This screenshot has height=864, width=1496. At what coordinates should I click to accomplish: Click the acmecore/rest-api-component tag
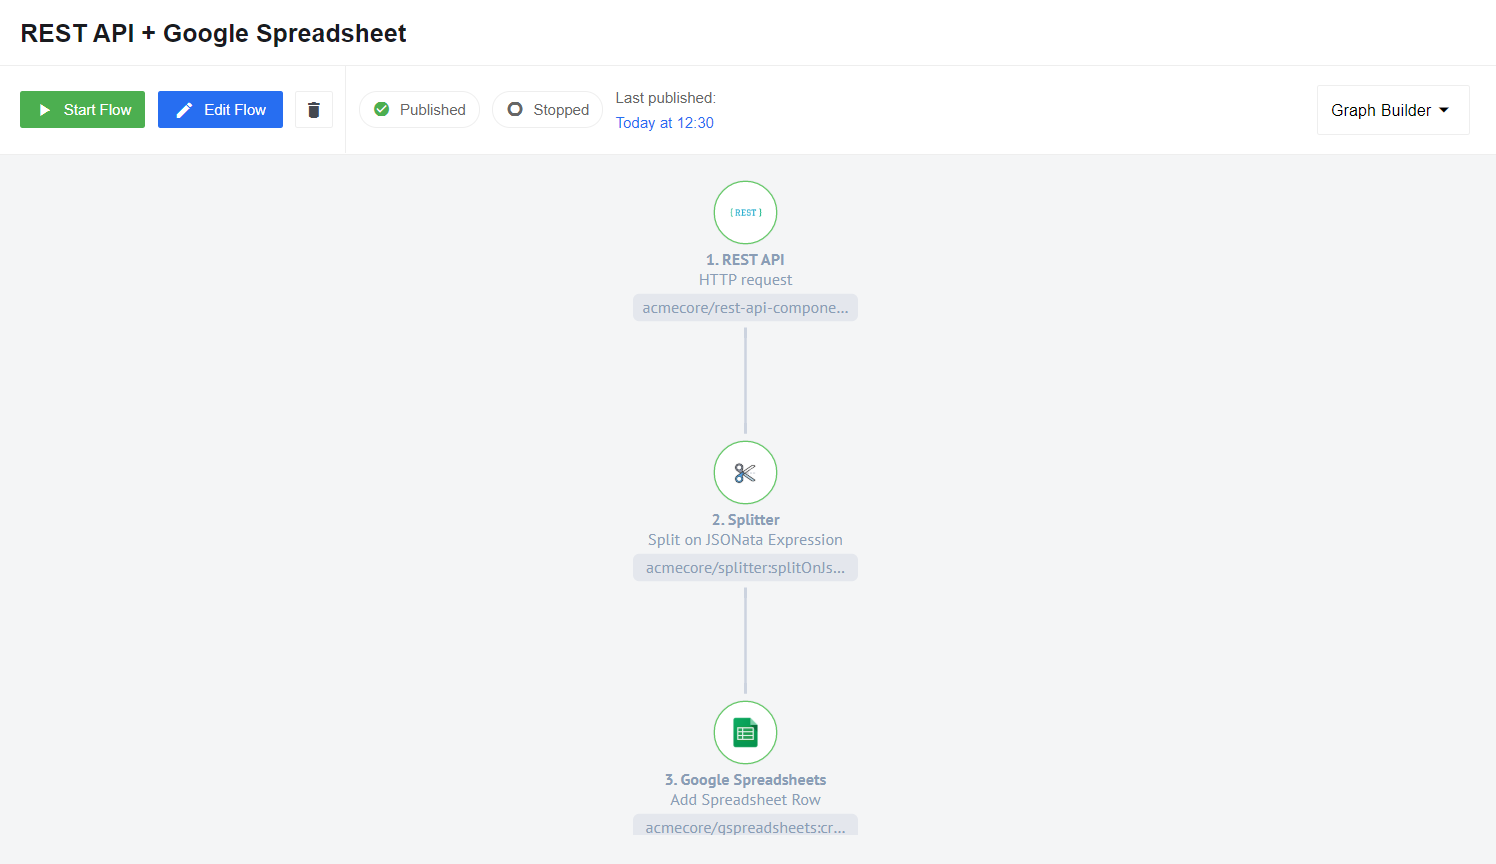(x=745, y=308)
